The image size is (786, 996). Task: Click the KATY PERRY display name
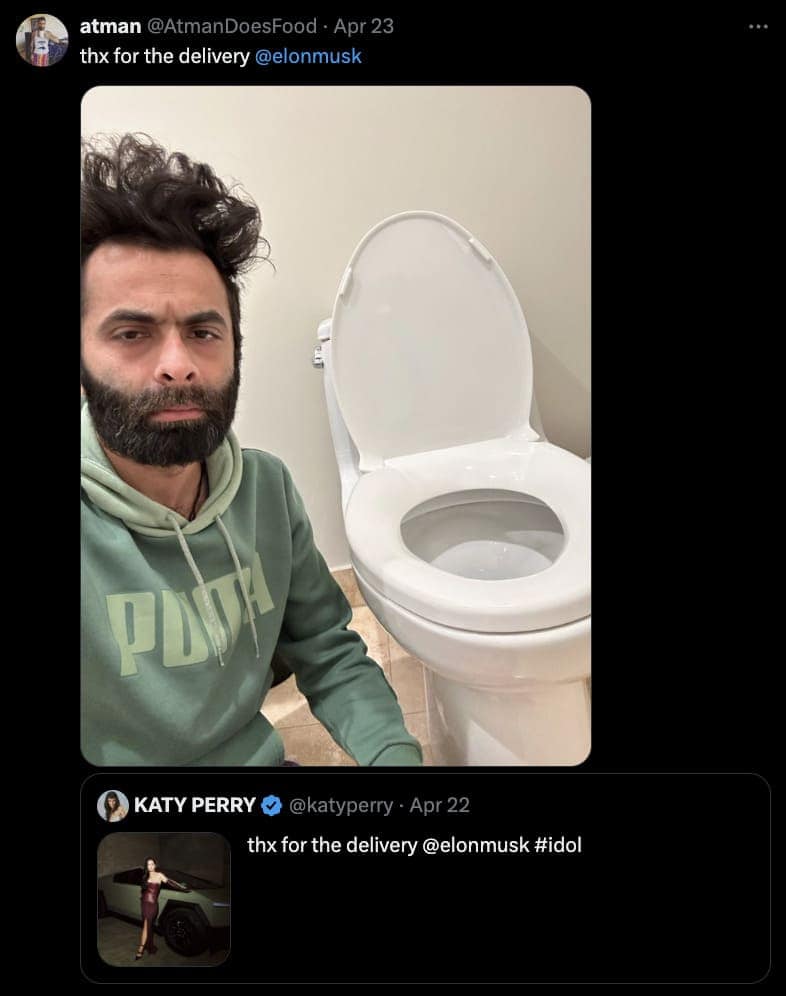194,805
